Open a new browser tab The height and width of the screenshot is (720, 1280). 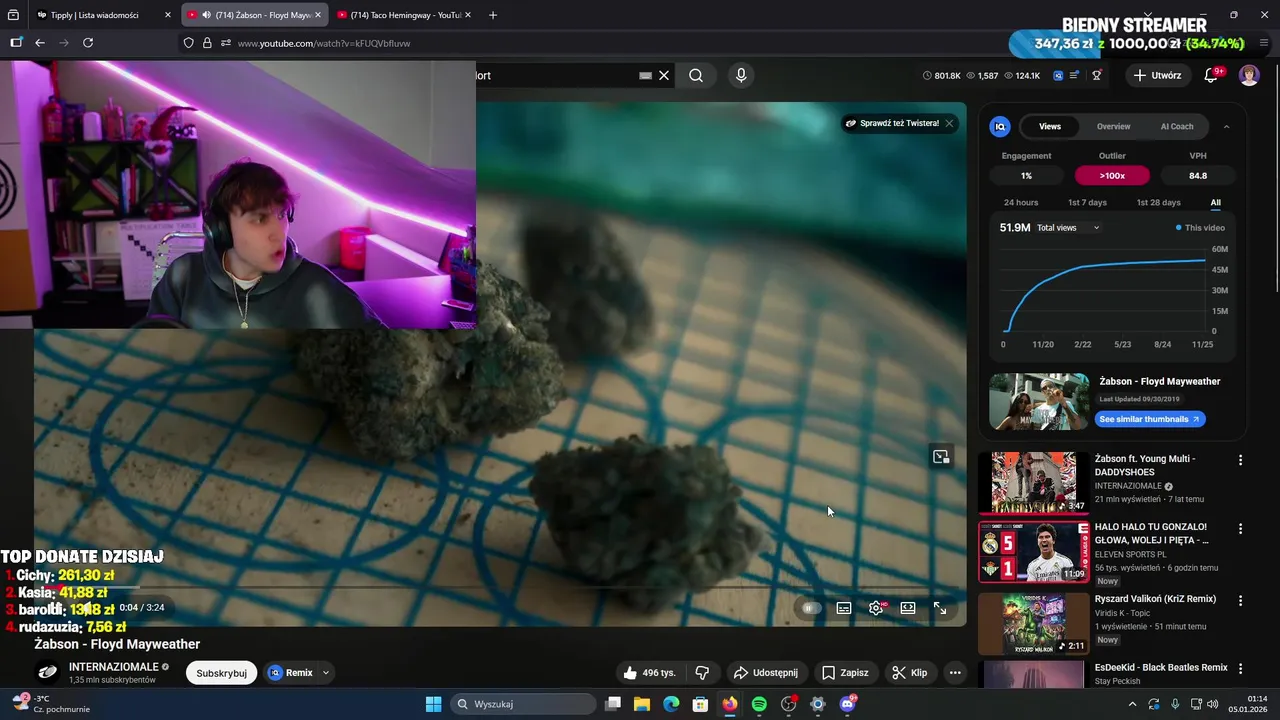pos(493,15)
